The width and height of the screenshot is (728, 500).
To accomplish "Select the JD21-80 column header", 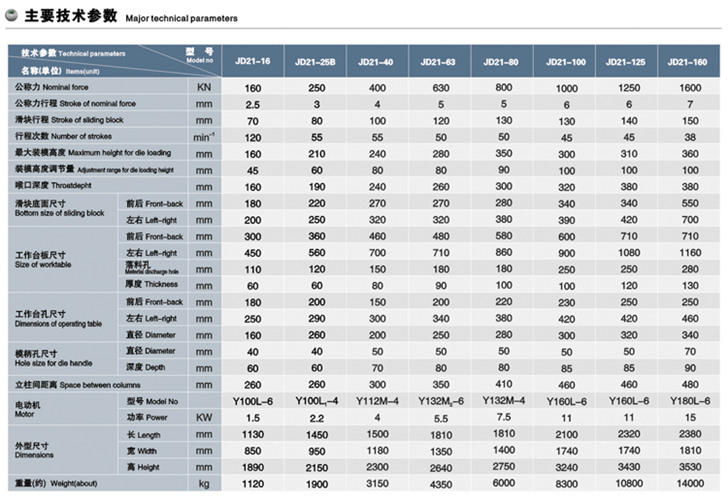I will pyautogui.click(x=502, y=61).
